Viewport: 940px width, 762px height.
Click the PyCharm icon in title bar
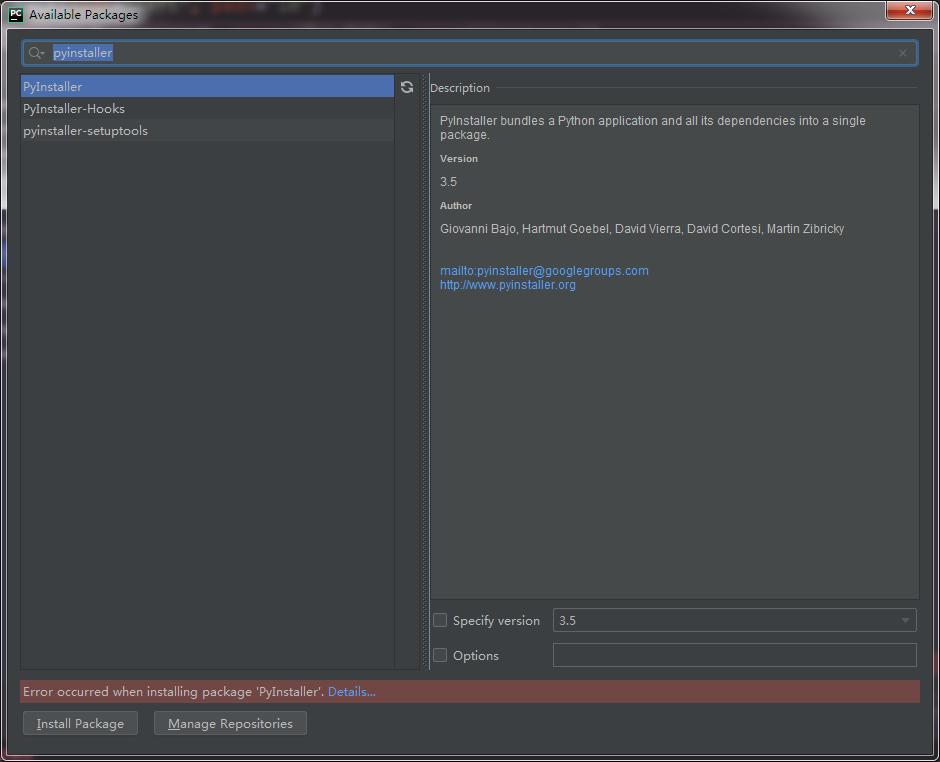[16, 14]
